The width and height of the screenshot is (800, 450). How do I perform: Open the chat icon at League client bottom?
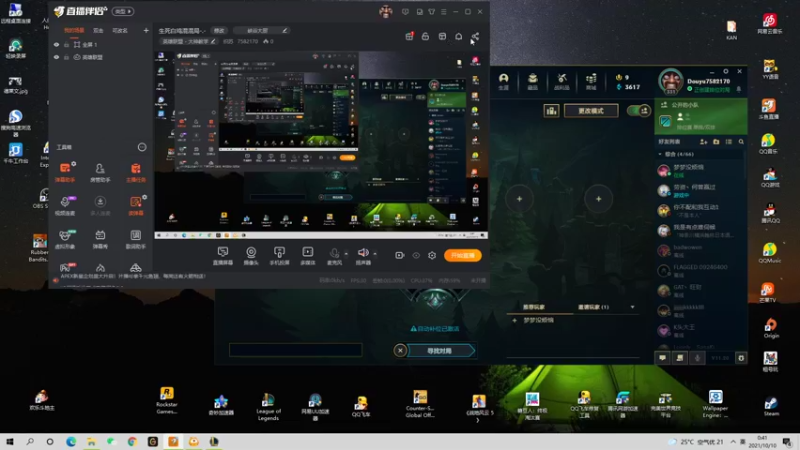pyautogui.click(x=662, y=358)
